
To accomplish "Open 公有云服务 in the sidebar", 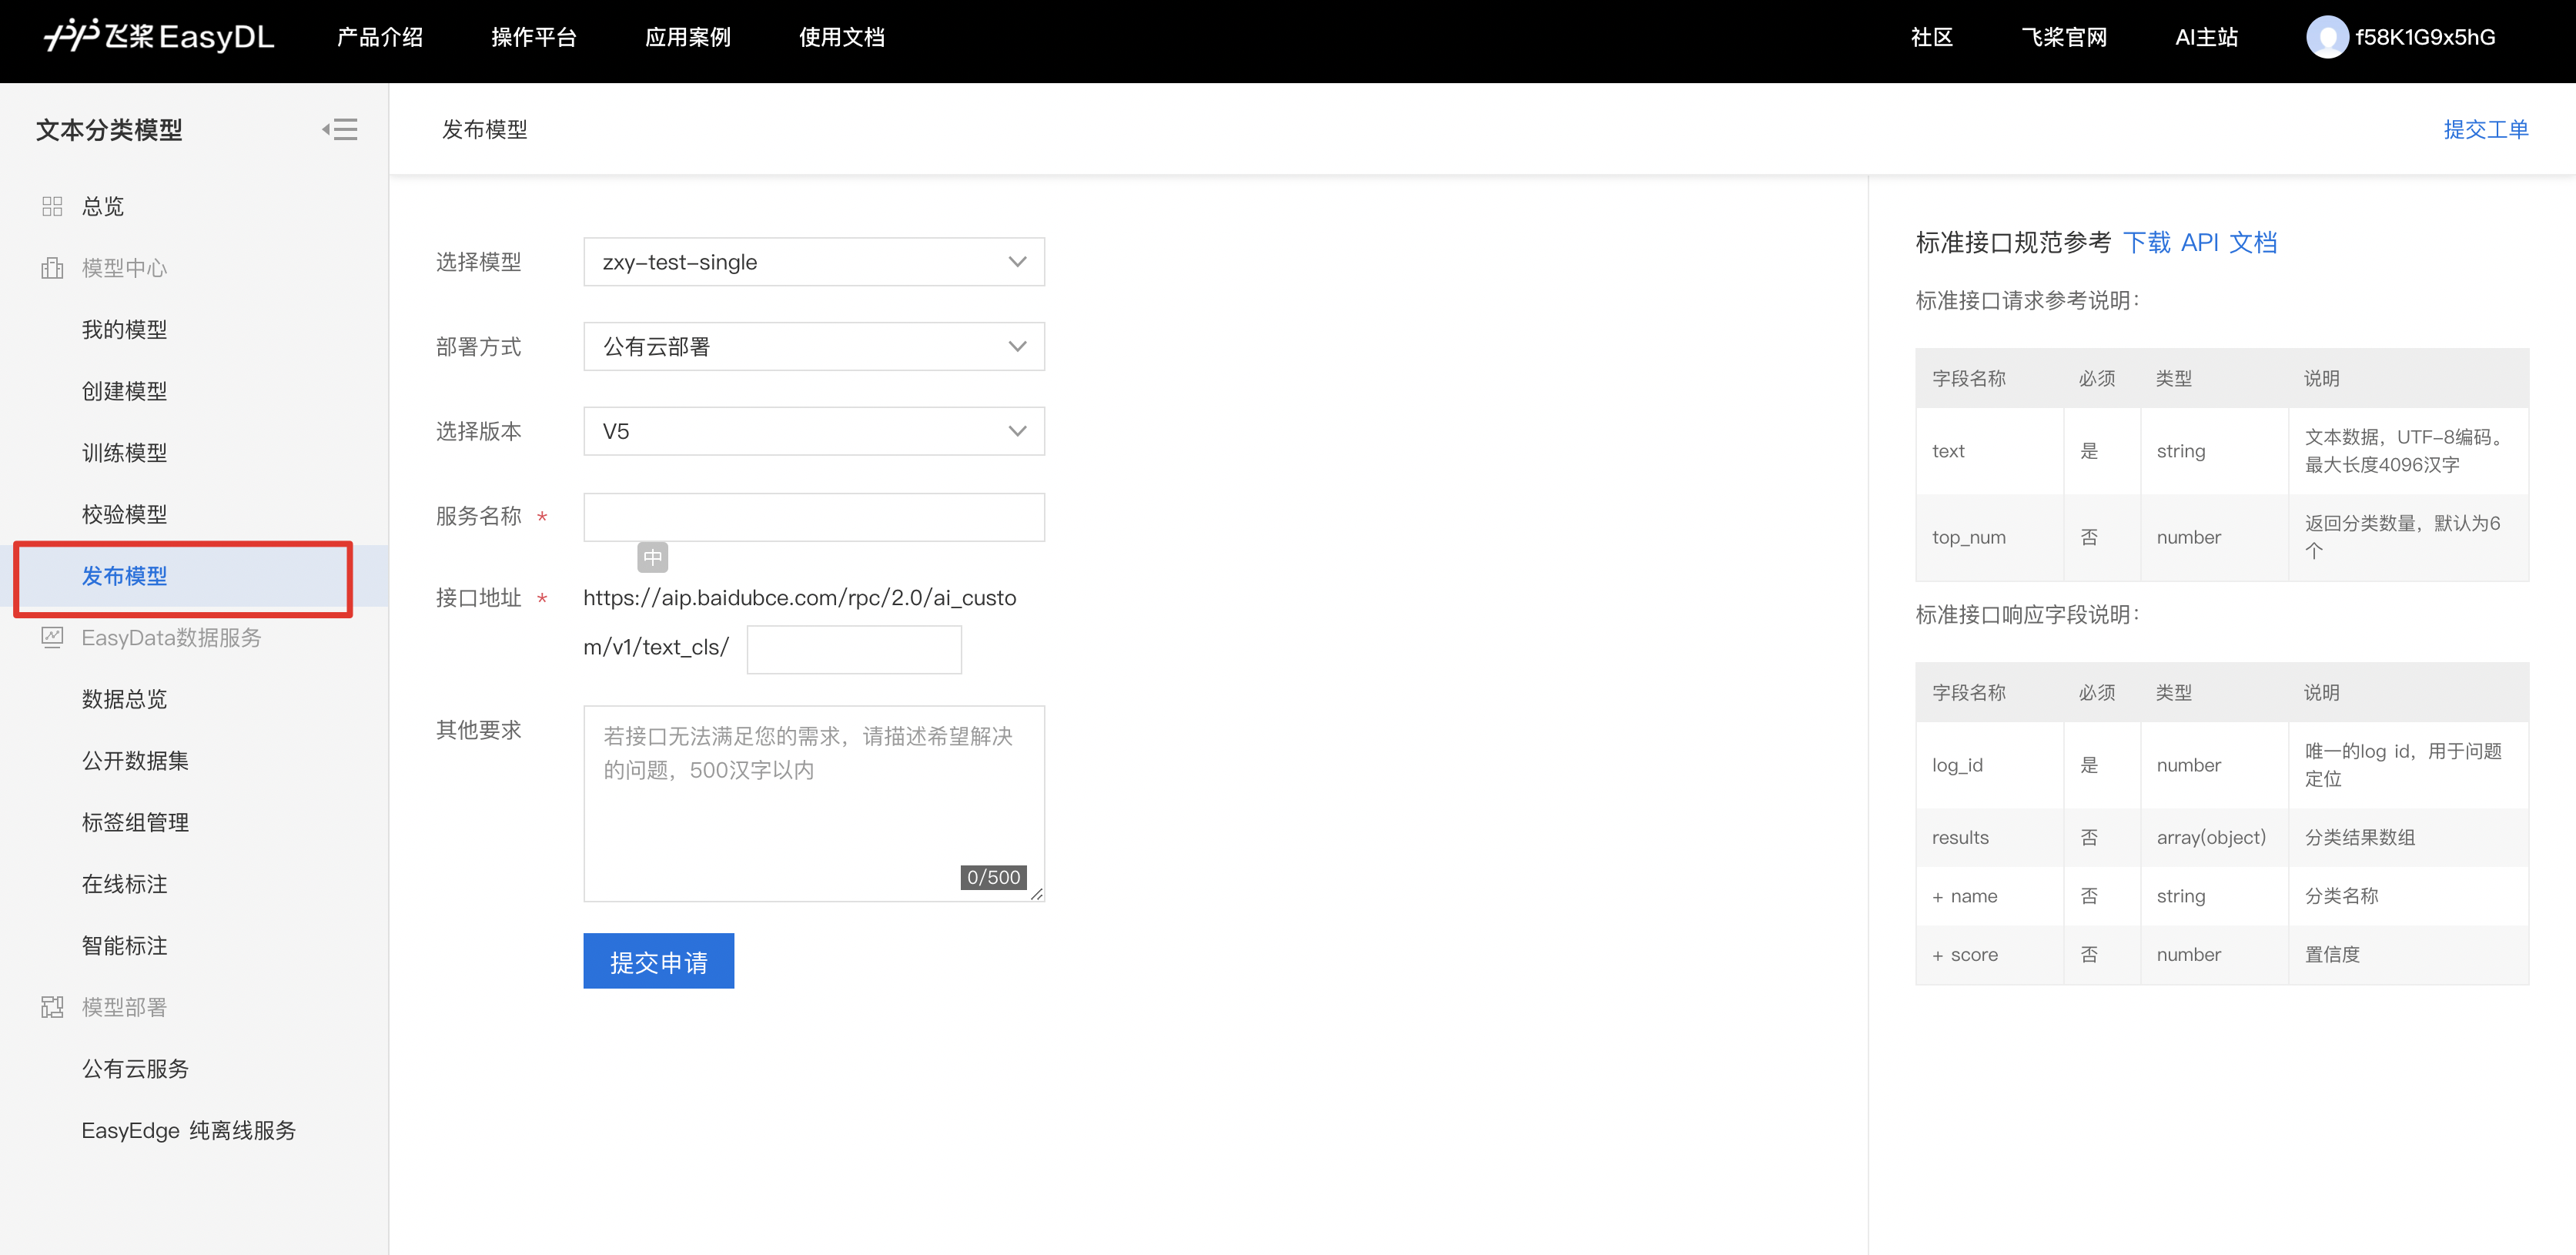I will (135, 1069).
